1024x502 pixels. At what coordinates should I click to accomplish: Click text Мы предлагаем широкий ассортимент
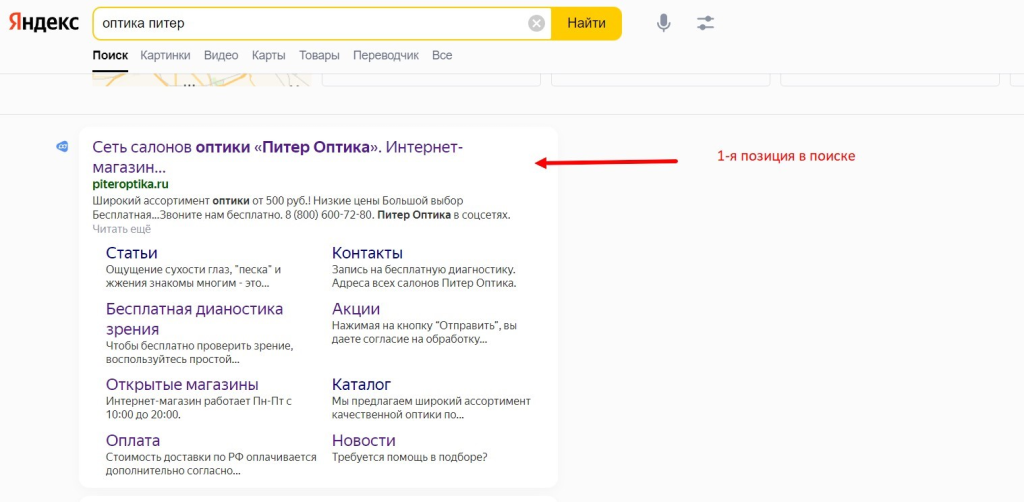click(x=431, y=401)
